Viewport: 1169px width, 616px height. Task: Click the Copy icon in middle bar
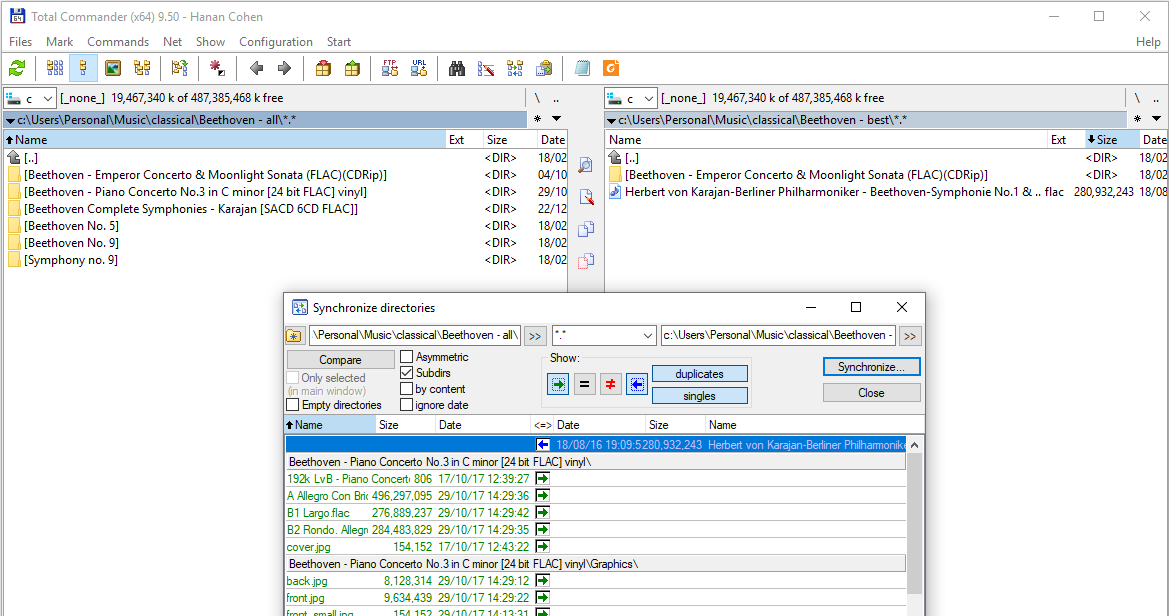point(586,229)
